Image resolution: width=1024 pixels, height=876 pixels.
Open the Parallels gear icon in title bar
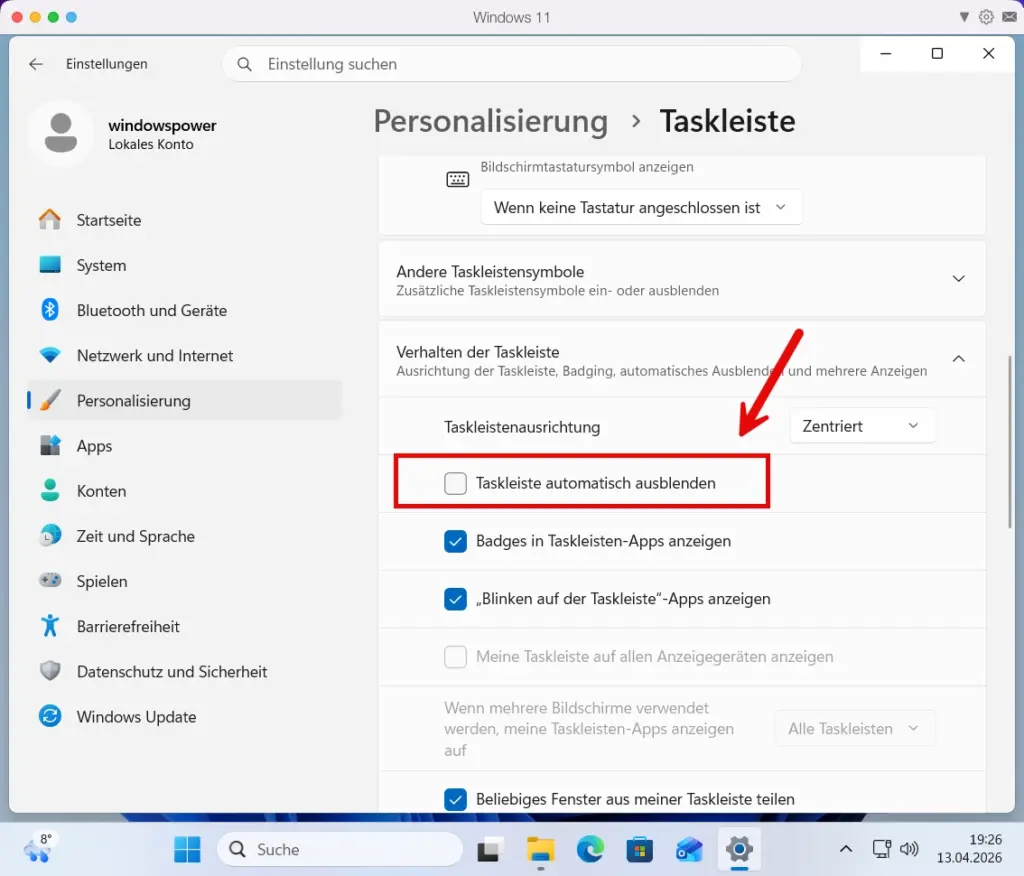tap(986, 17)
